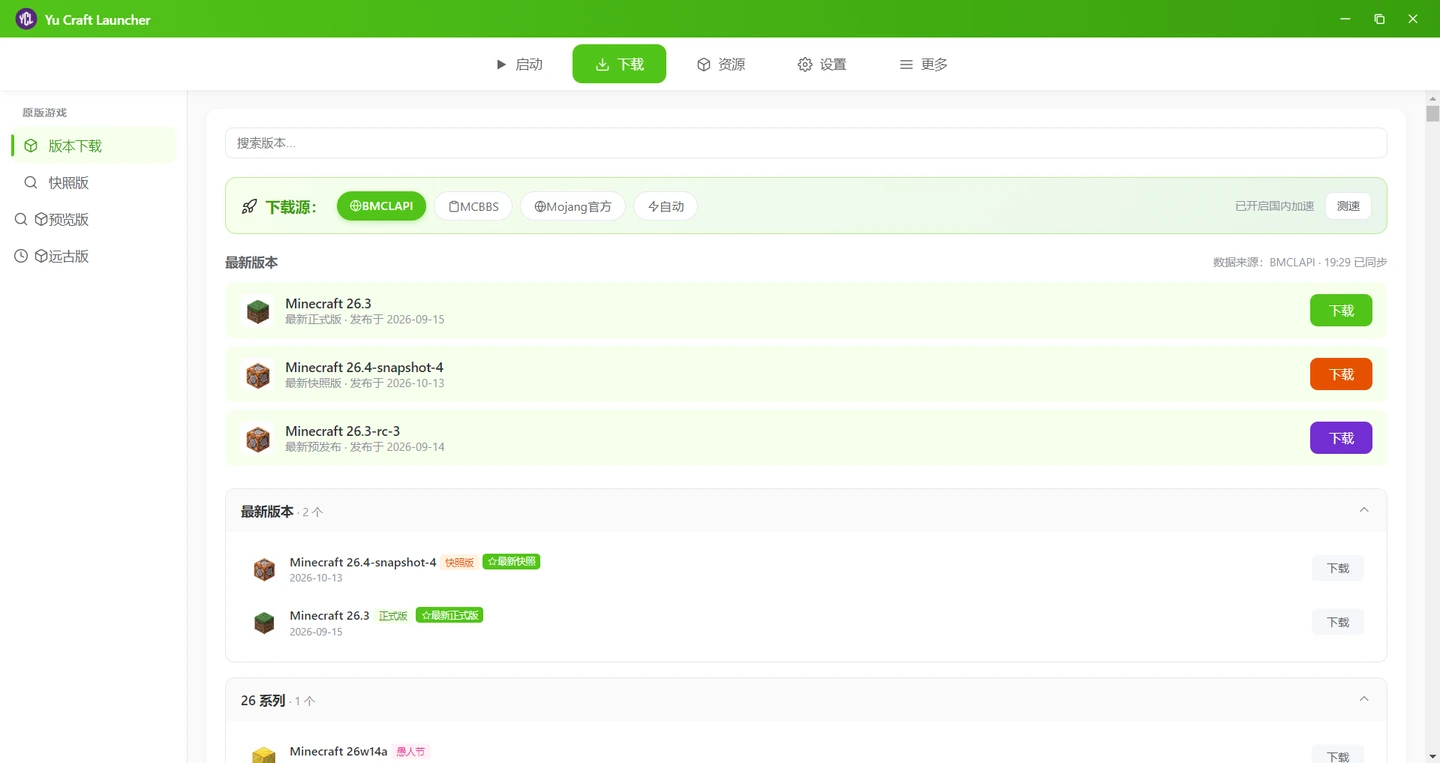1440x763 pixels.
Task: Click green 下载 button for Minecraft 26.3
Action: [x=1341, y=310]
